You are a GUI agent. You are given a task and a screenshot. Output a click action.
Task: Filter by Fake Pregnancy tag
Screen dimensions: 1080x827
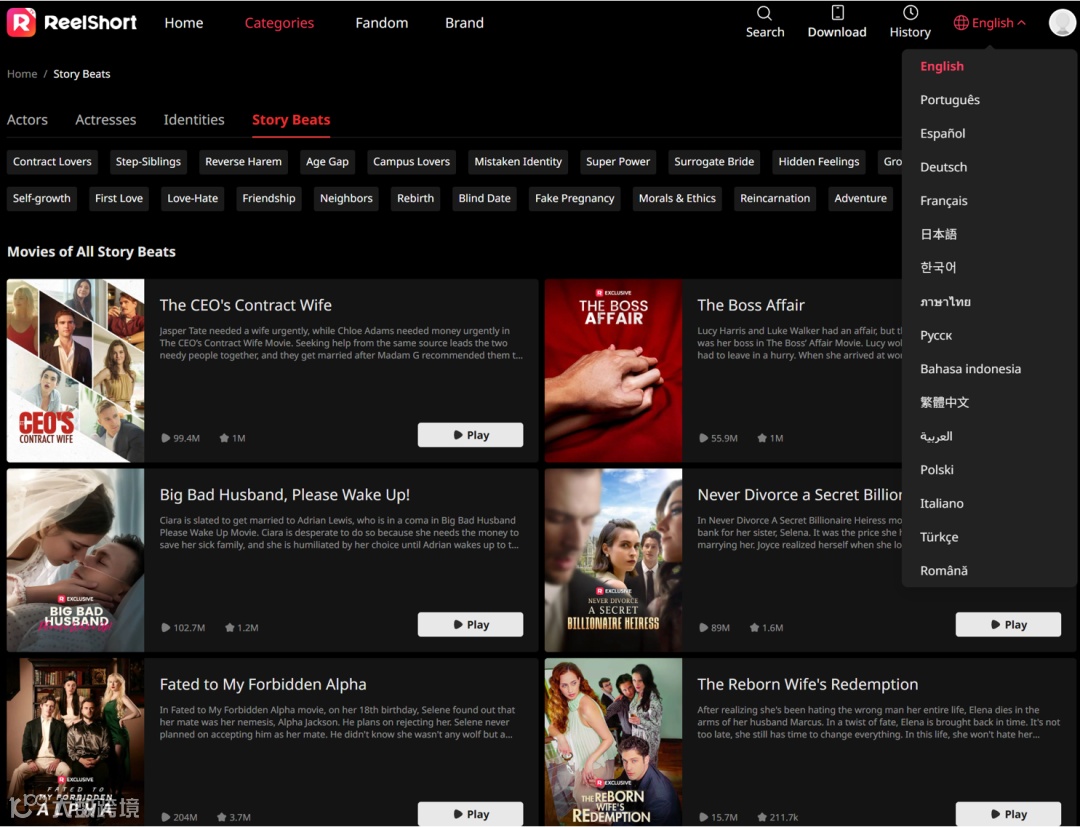click(x=574, y=198)
